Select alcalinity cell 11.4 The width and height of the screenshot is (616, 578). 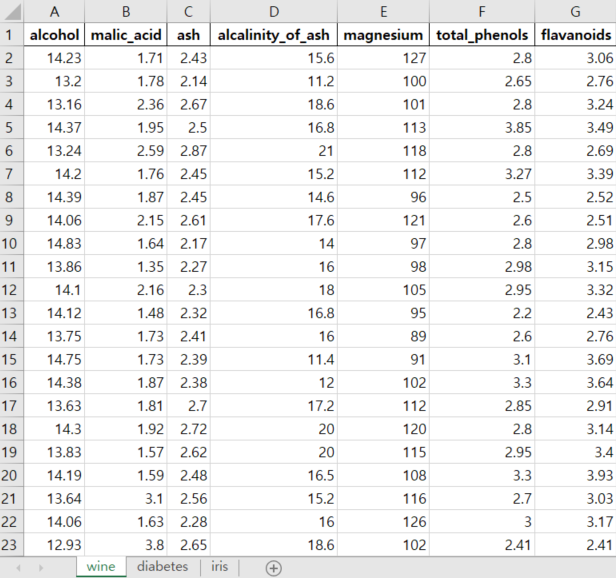(274, 360)
